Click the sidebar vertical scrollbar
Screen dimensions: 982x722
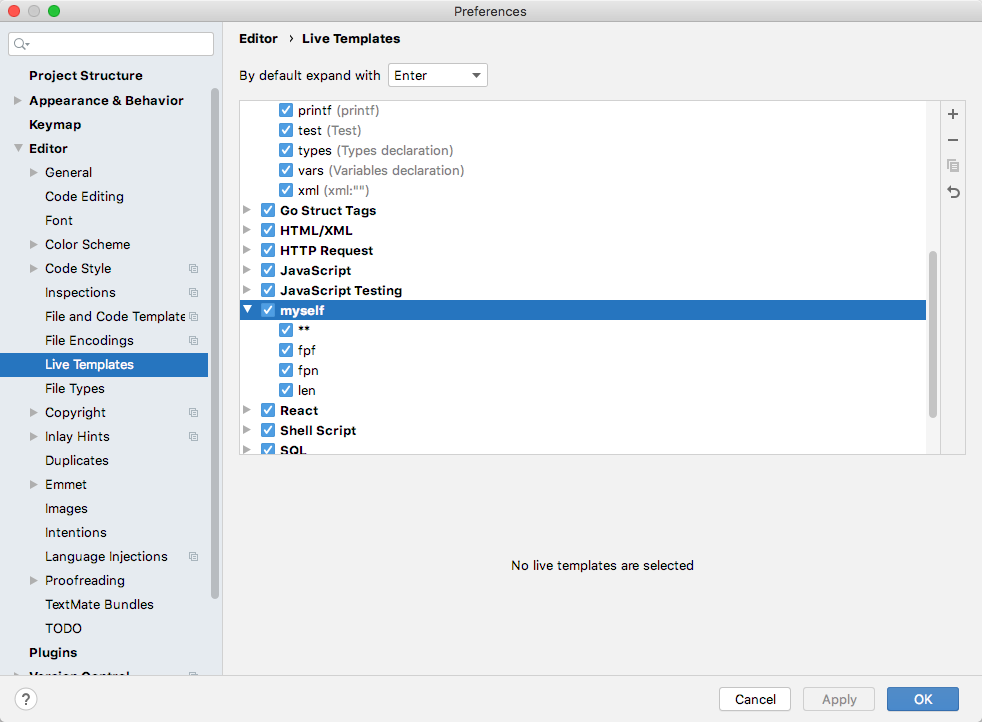[x=215, y=343]
